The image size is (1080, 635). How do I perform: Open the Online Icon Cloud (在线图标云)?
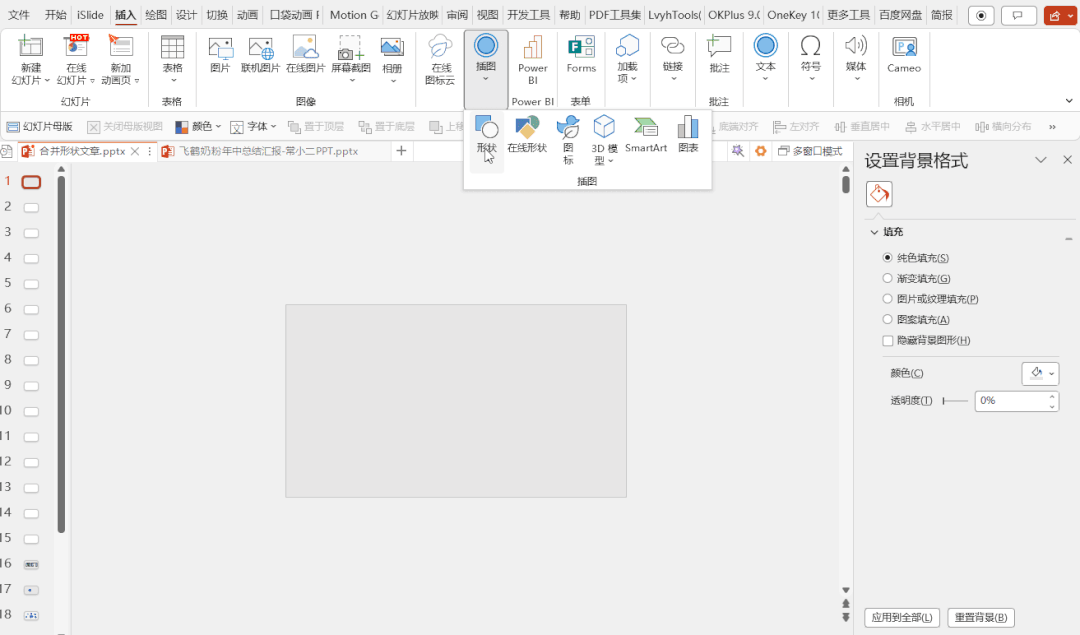(x=440, y=61)
